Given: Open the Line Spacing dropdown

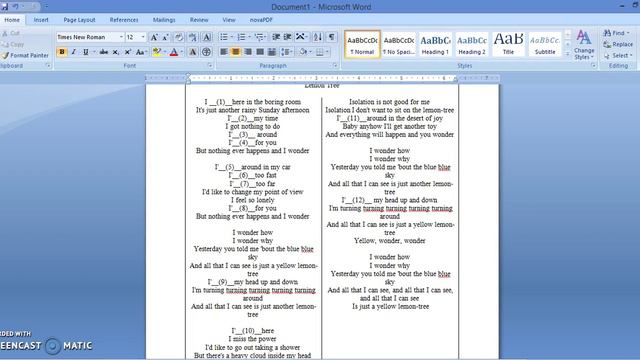Looking at the screenshot, I should pos(287,52).
